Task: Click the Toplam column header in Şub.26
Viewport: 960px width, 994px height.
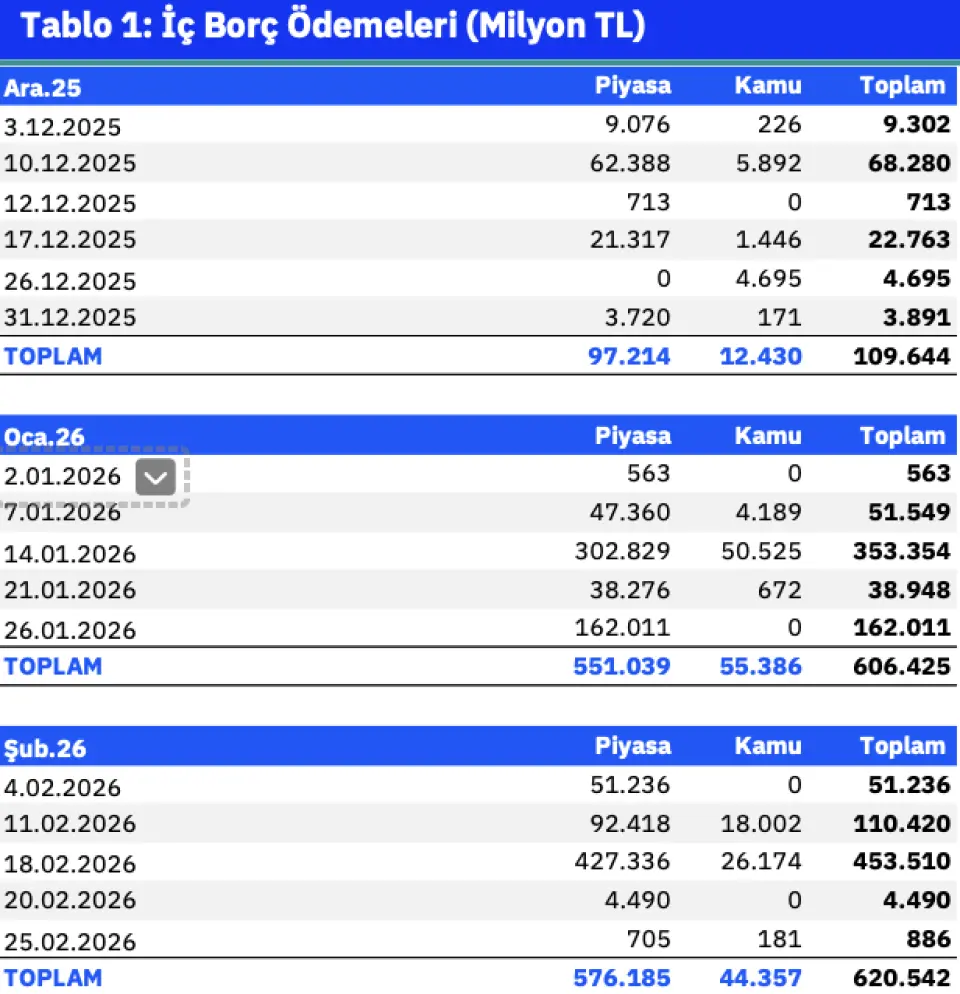Action: (x=902, y=746)
